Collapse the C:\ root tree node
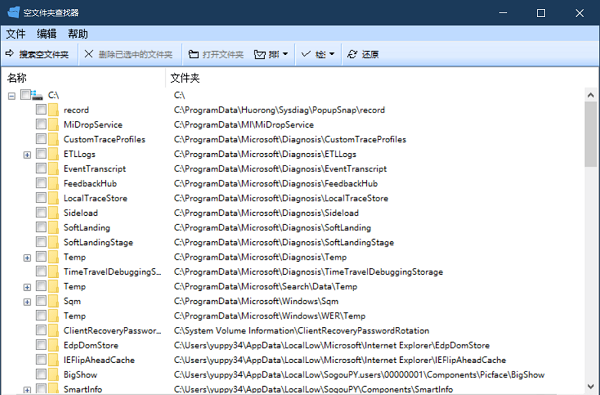 (12, 96)
